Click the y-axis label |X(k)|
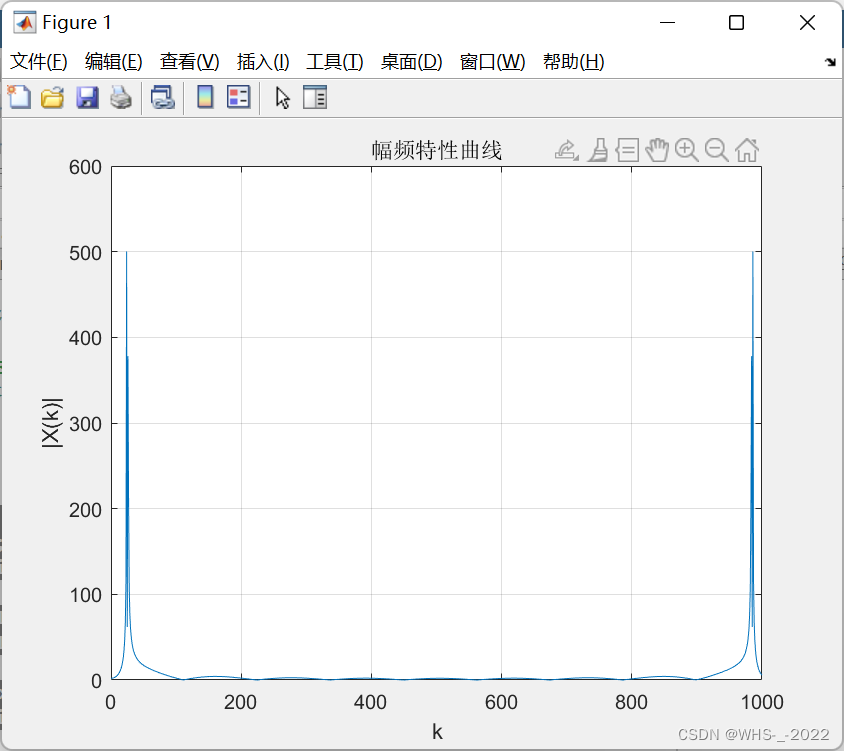Screen dimensions: 844x751 pyautogui.click(x=52, y=423)
